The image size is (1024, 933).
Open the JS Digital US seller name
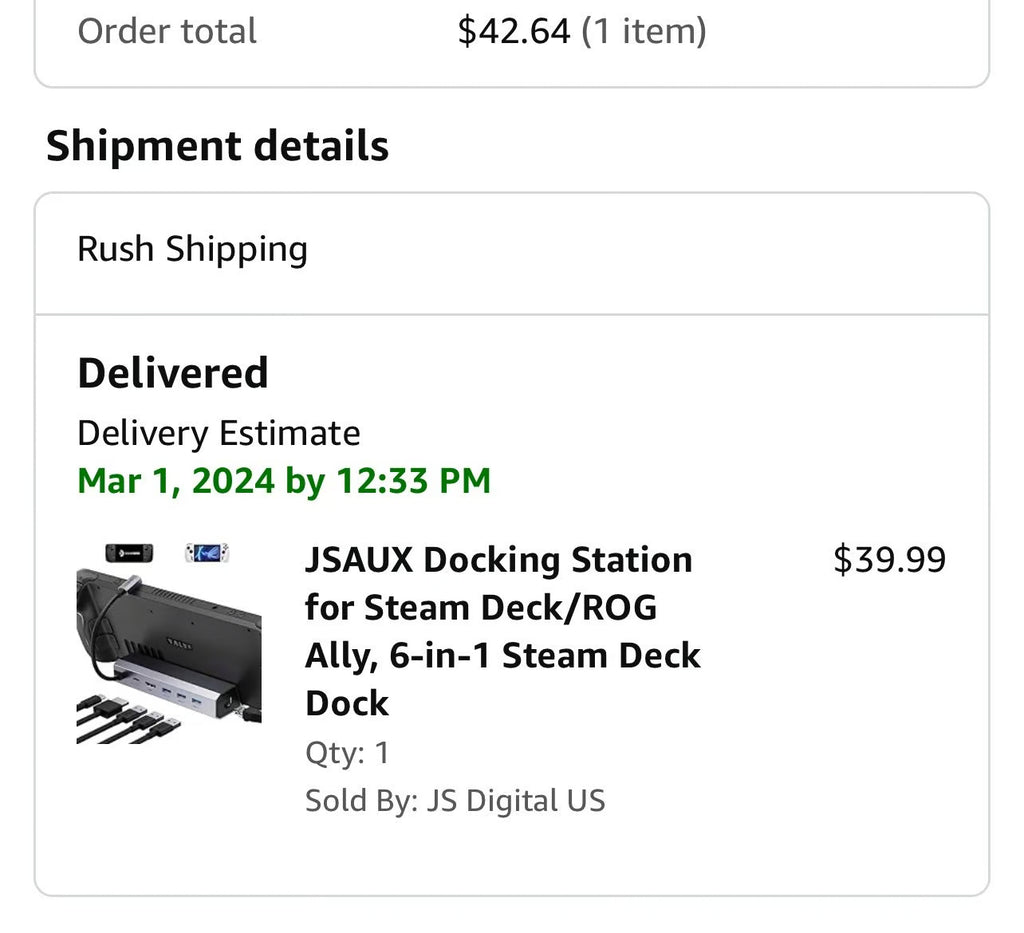(516, 801)
